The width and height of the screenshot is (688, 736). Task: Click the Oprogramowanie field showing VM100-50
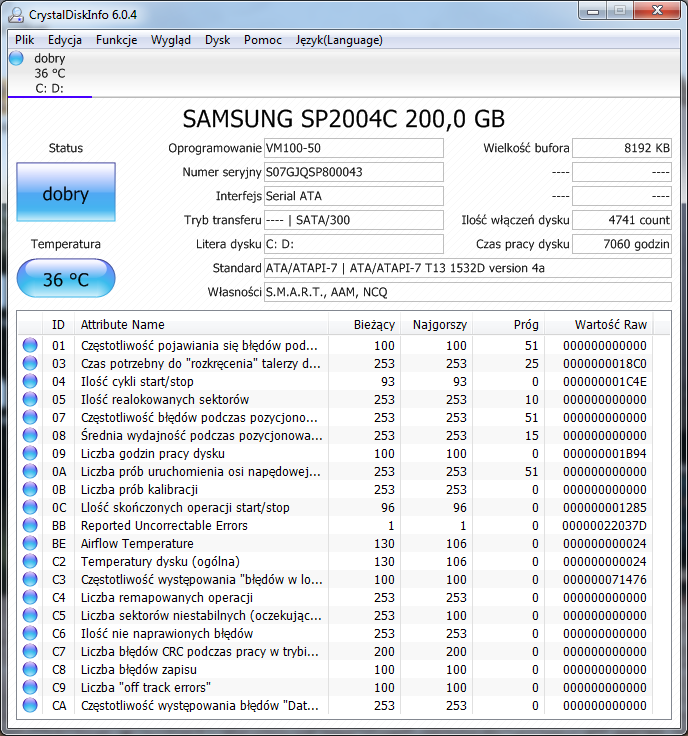pyautogui.click(x=354, y=148)
